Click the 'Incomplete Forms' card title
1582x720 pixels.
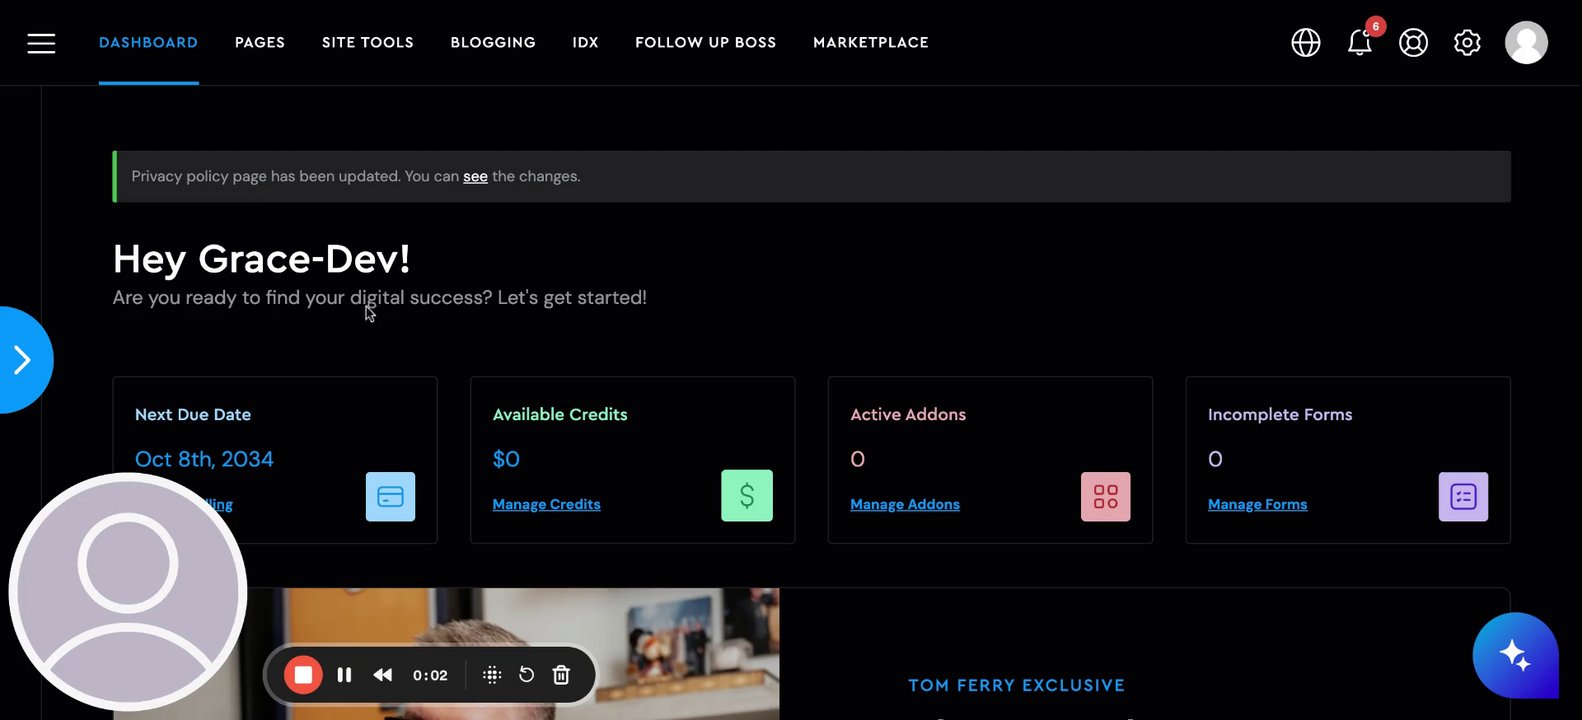pos(1280,414)
